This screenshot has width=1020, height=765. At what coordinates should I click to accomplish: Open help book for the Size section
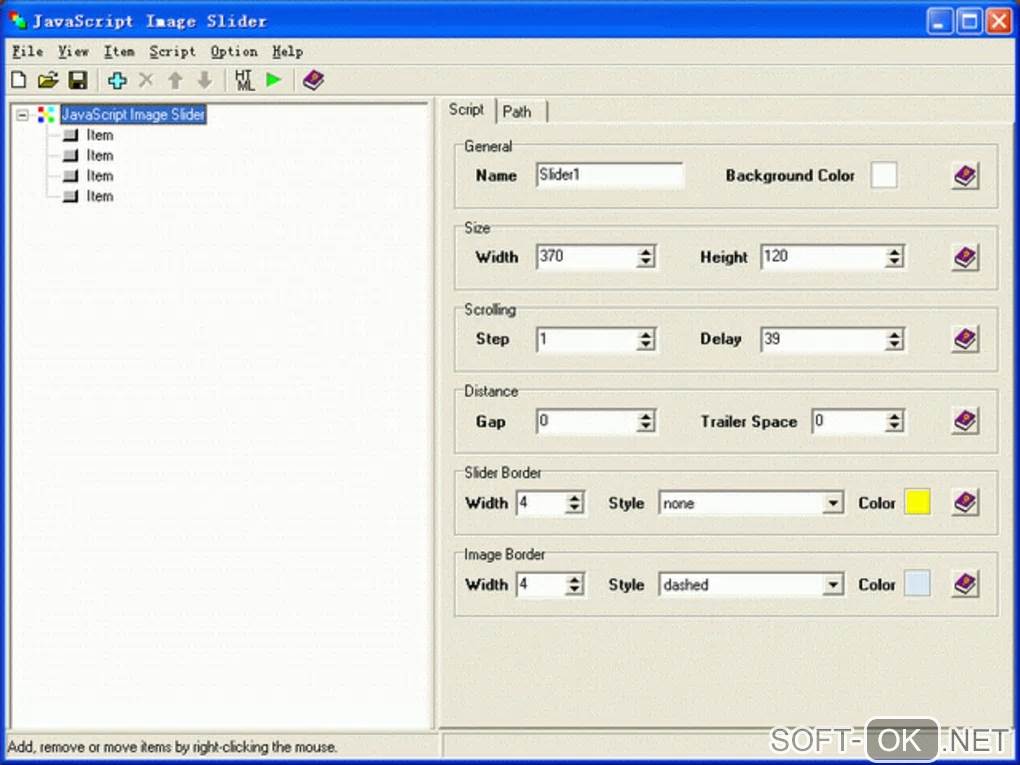click(x=965, y=258)
